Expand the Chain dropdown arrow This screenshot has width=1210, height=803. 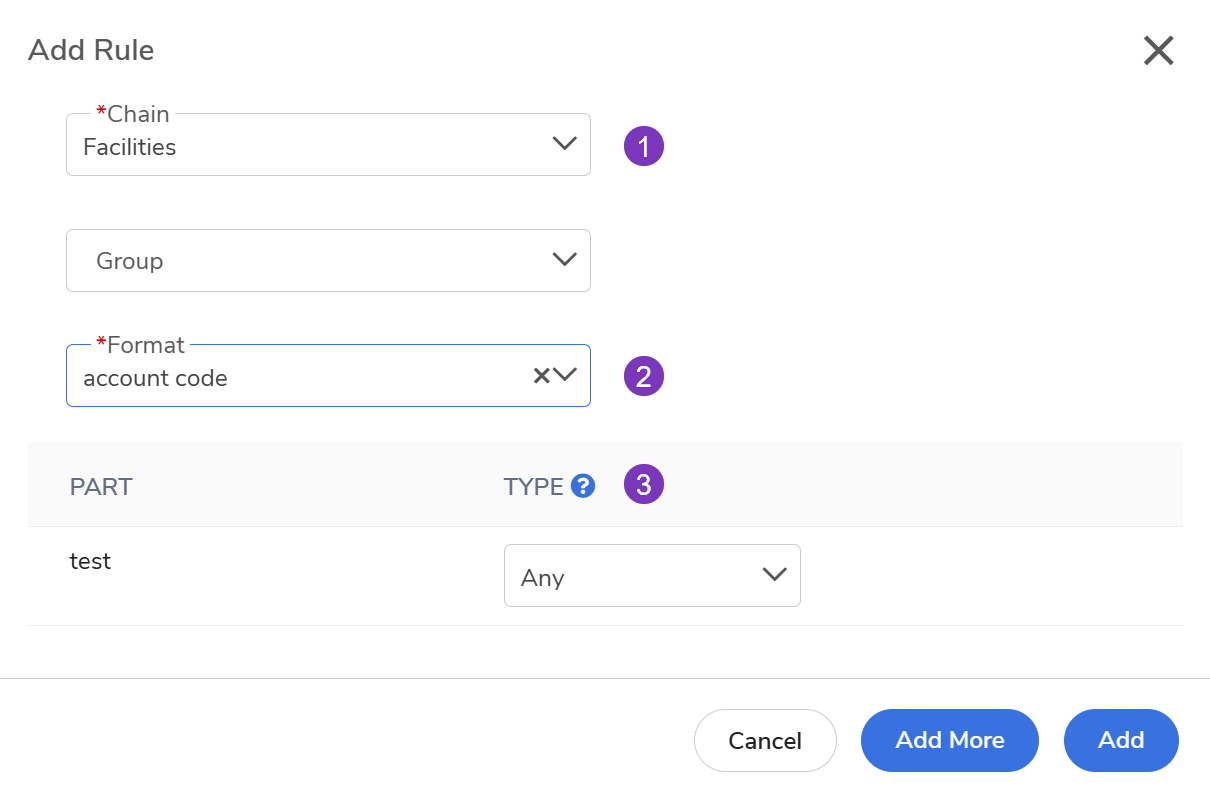click(564, 144)
